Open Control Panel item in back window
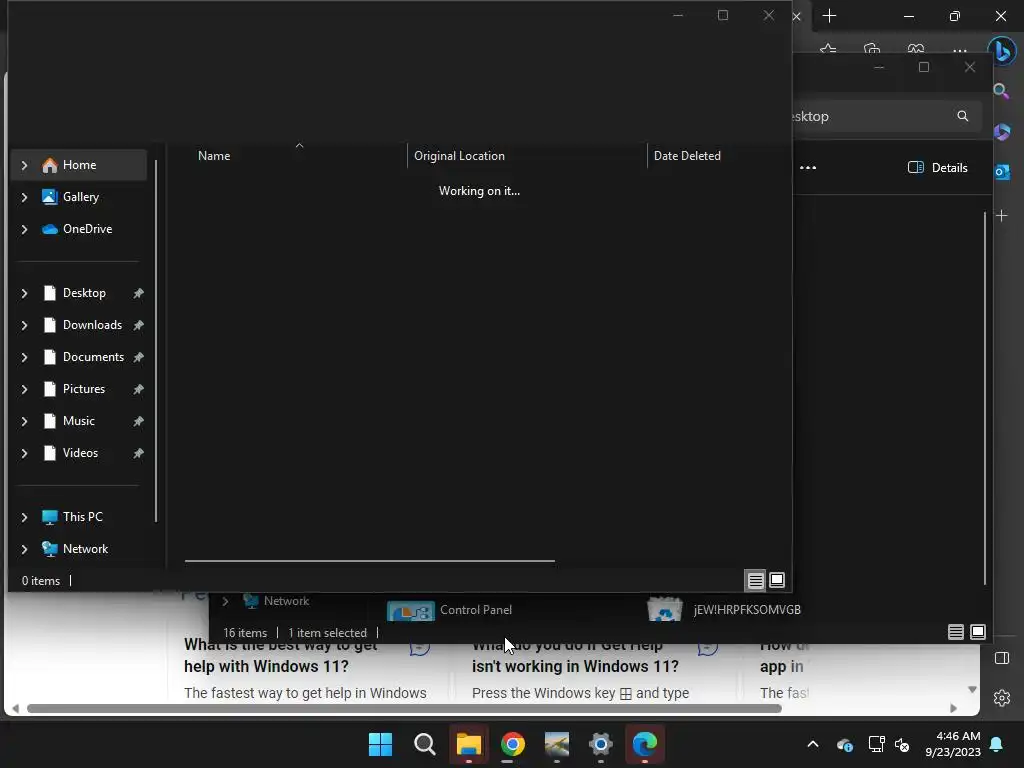Viewport: 1024px width, 768px height. tap(451, 610)
